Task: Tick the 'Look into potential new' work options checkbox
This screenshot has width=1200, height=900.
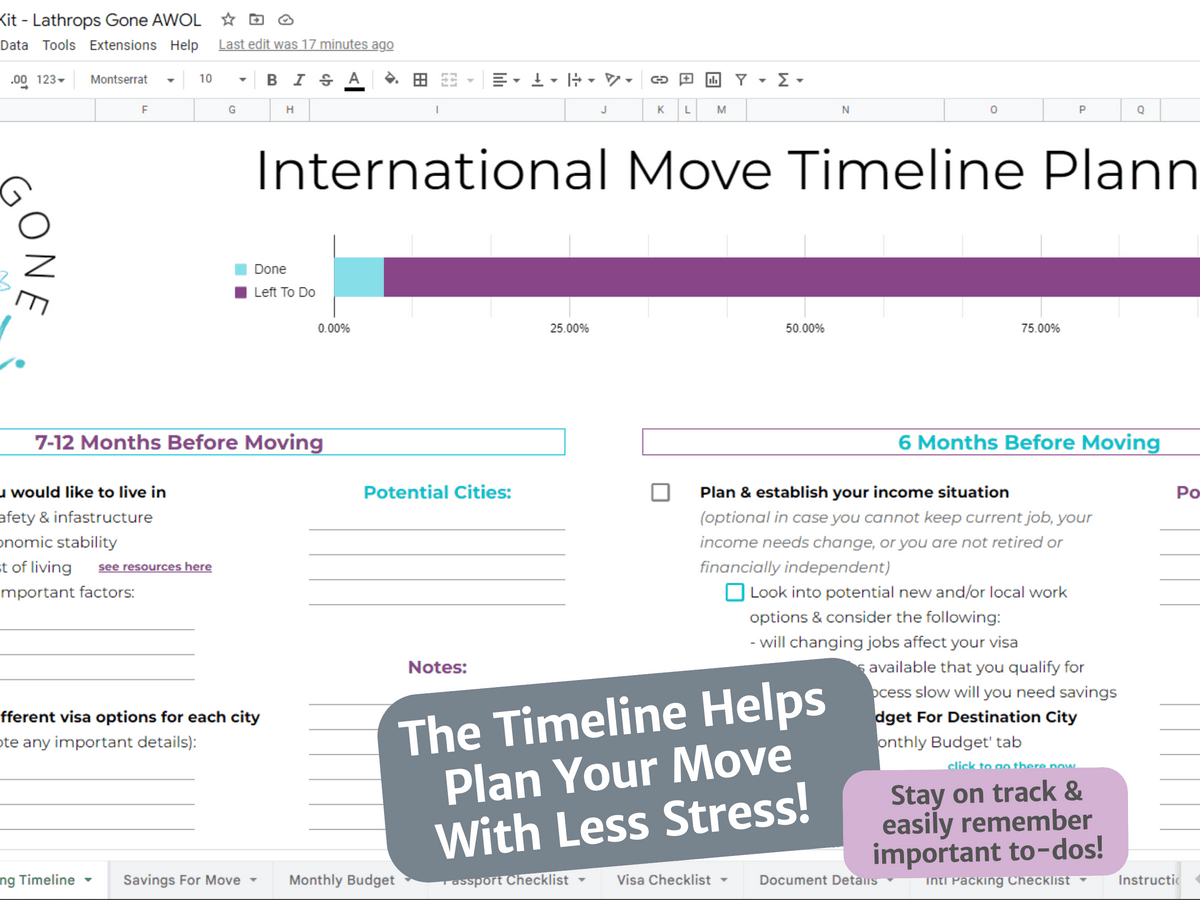Action: 734,592
